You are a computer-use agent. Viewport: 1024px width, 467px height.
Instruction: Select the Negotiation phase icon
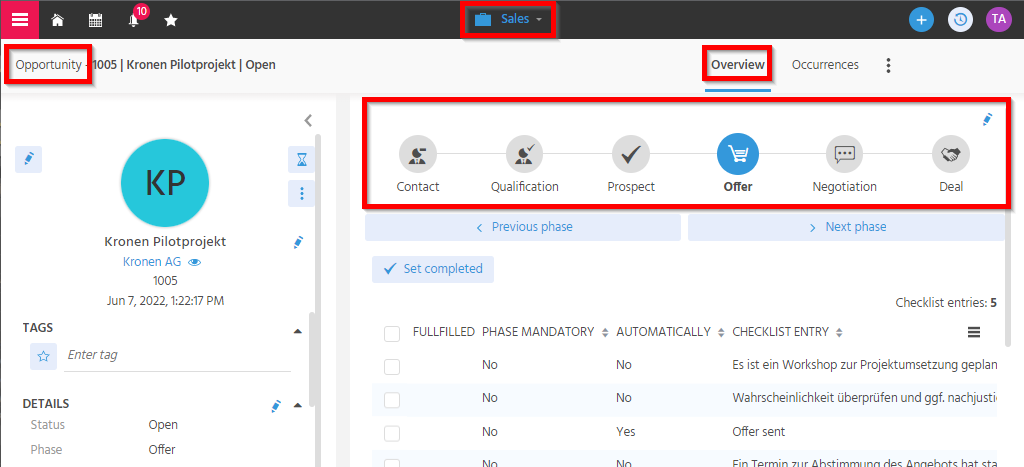click(x=844, y=155)
